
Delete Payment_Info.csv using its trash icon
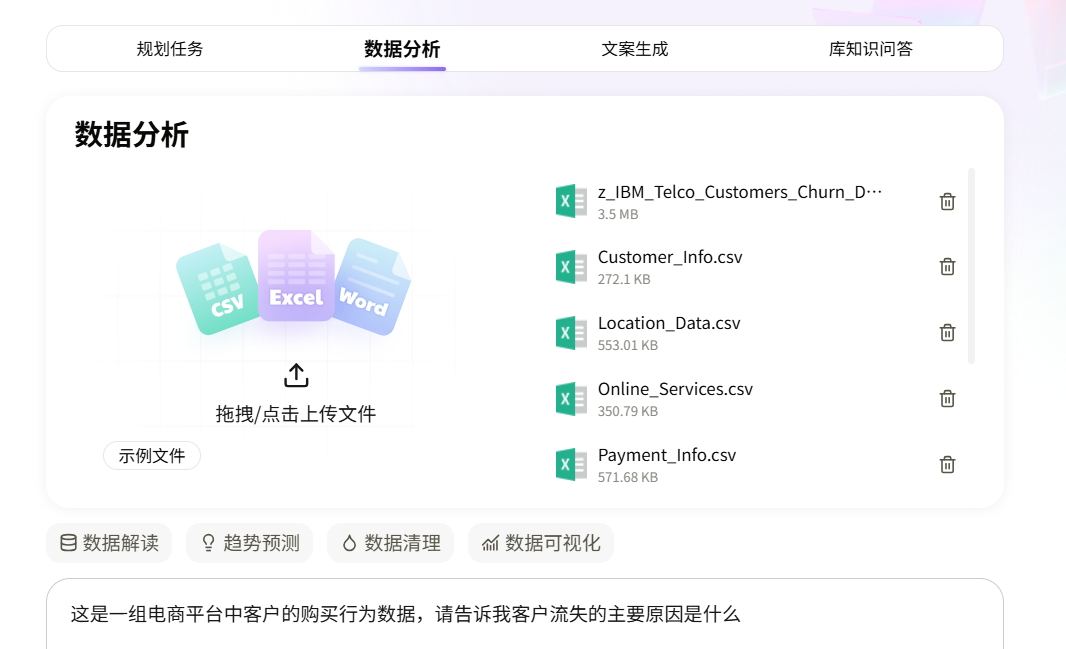click(x=947, y=463)
